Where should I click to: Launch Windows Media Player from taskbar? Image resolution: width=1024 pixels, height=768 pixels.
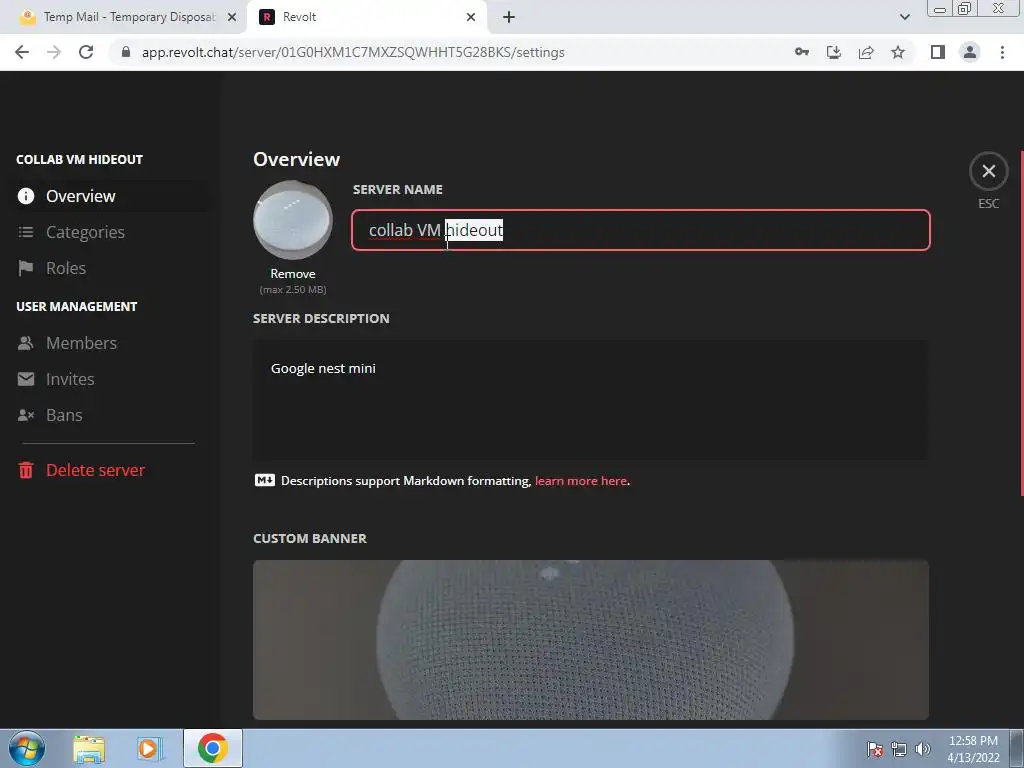(x=150, y=749)
